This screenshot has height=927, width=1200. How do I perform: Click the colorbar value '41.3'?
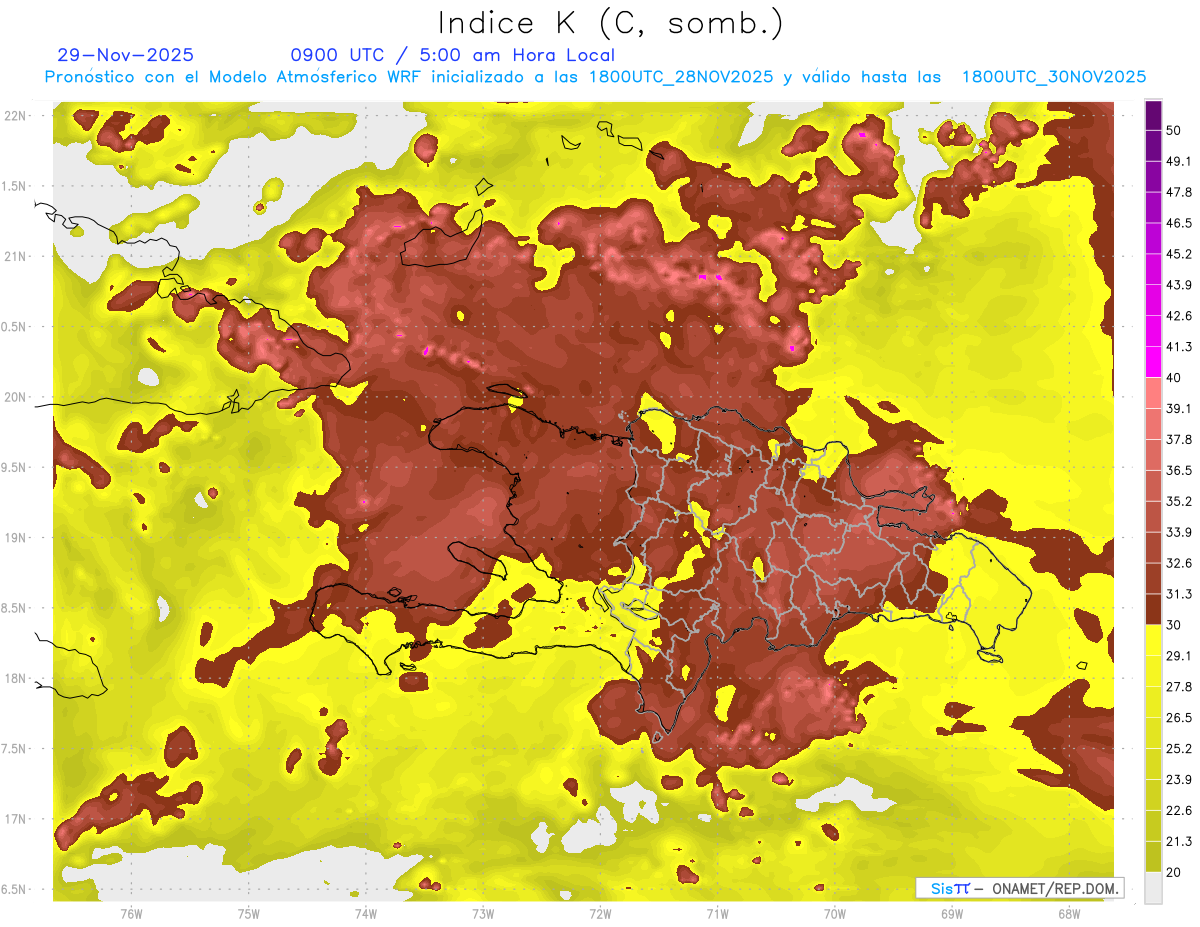click(x=1179, y=347)
